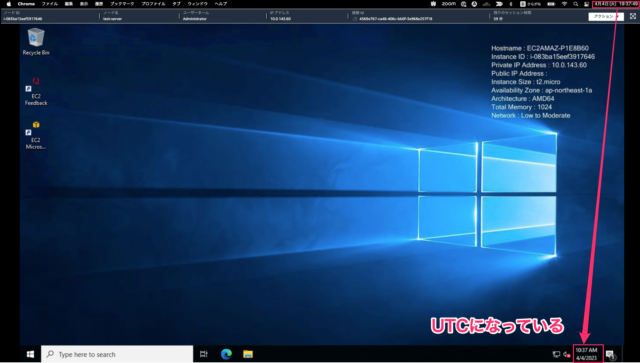Open the Windows Start menu

(x=30, y=354)
